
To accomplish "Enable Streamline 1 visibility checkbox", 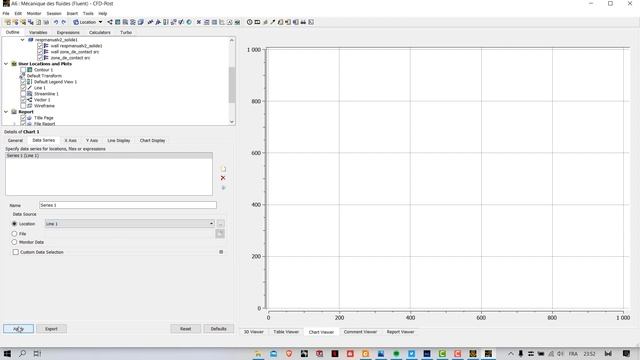I will [x=23, y=94].
